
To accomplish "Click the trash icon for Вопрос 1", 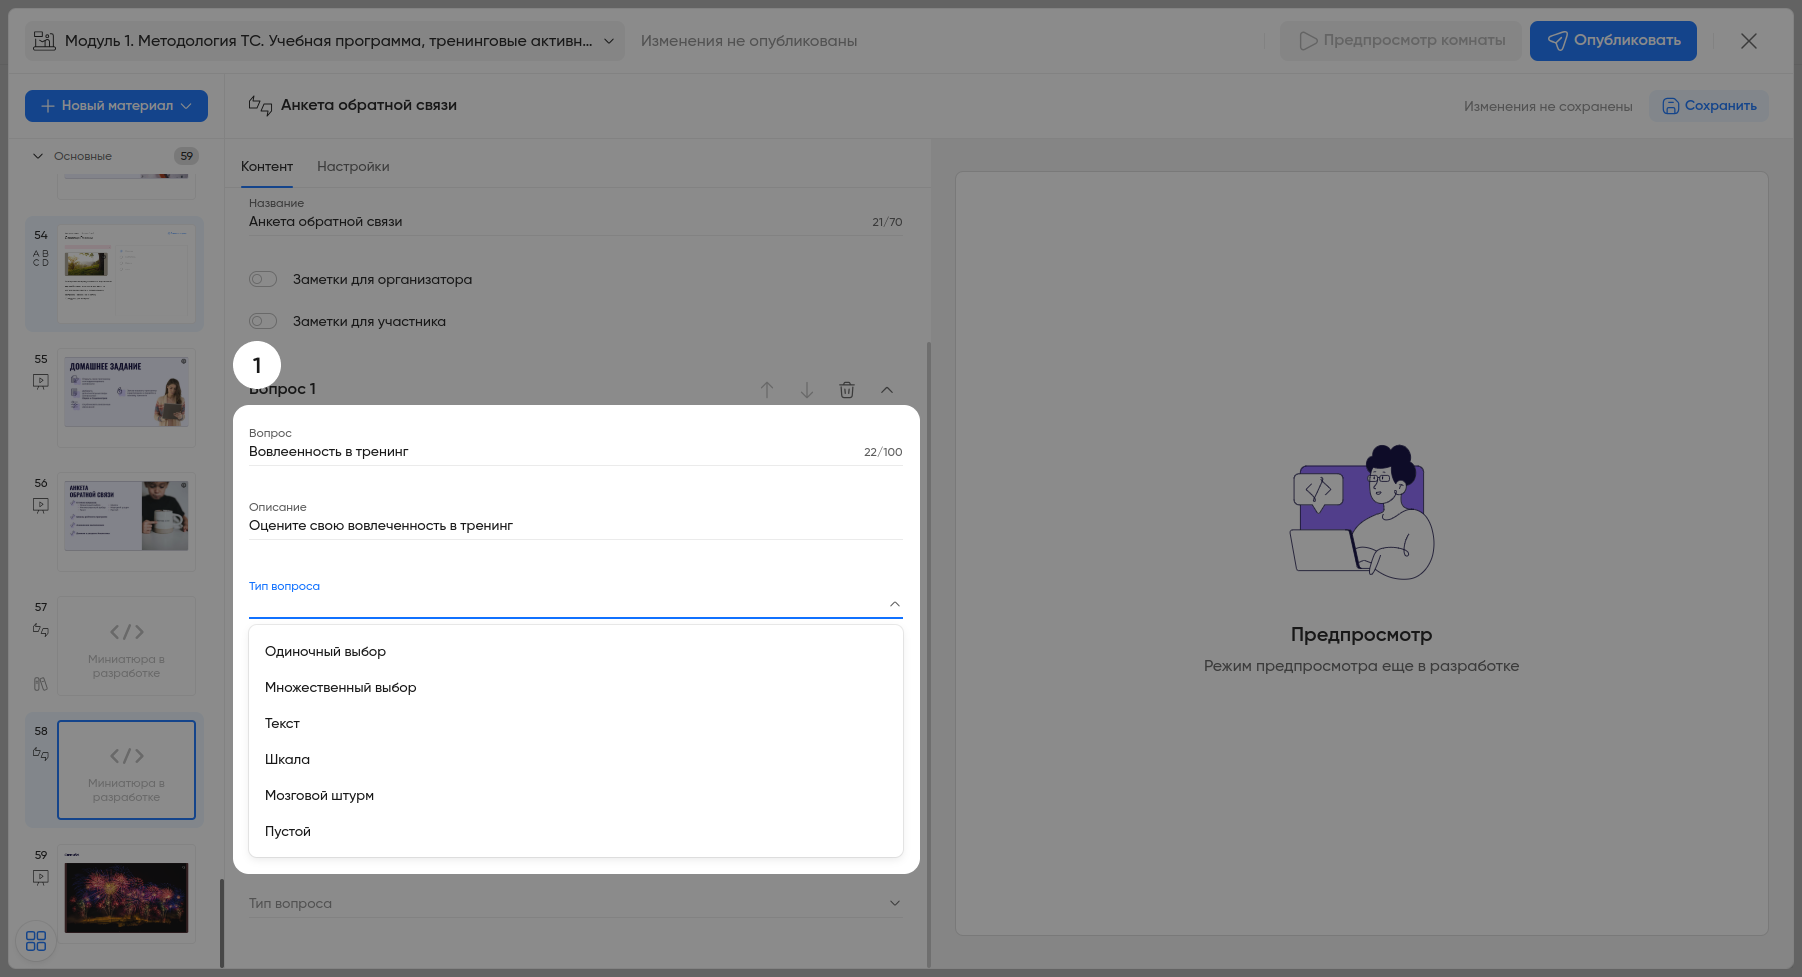I will 847,390.
